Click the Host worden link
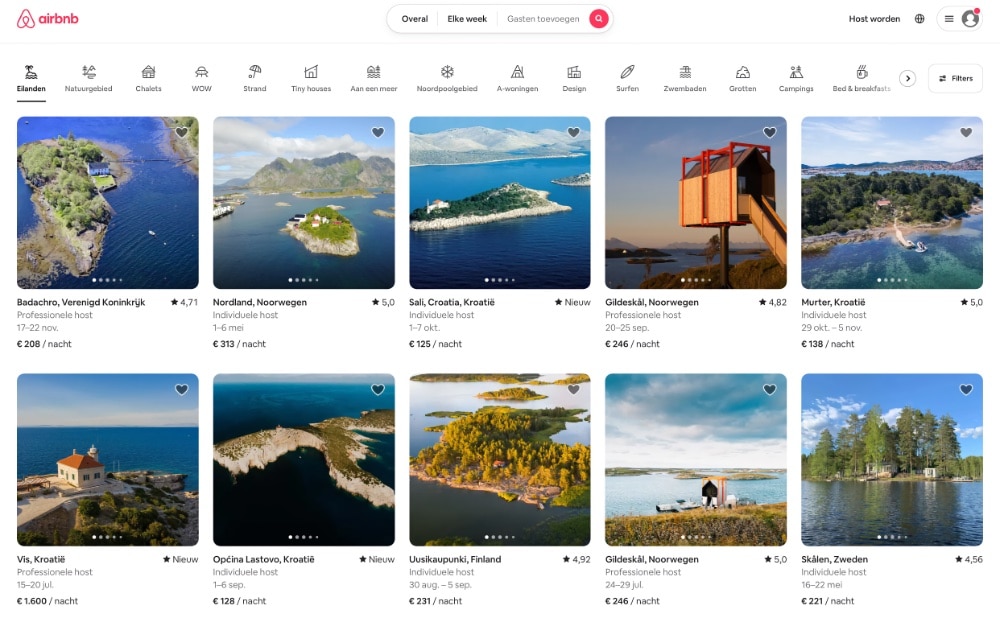 click(x=874, y=18)
